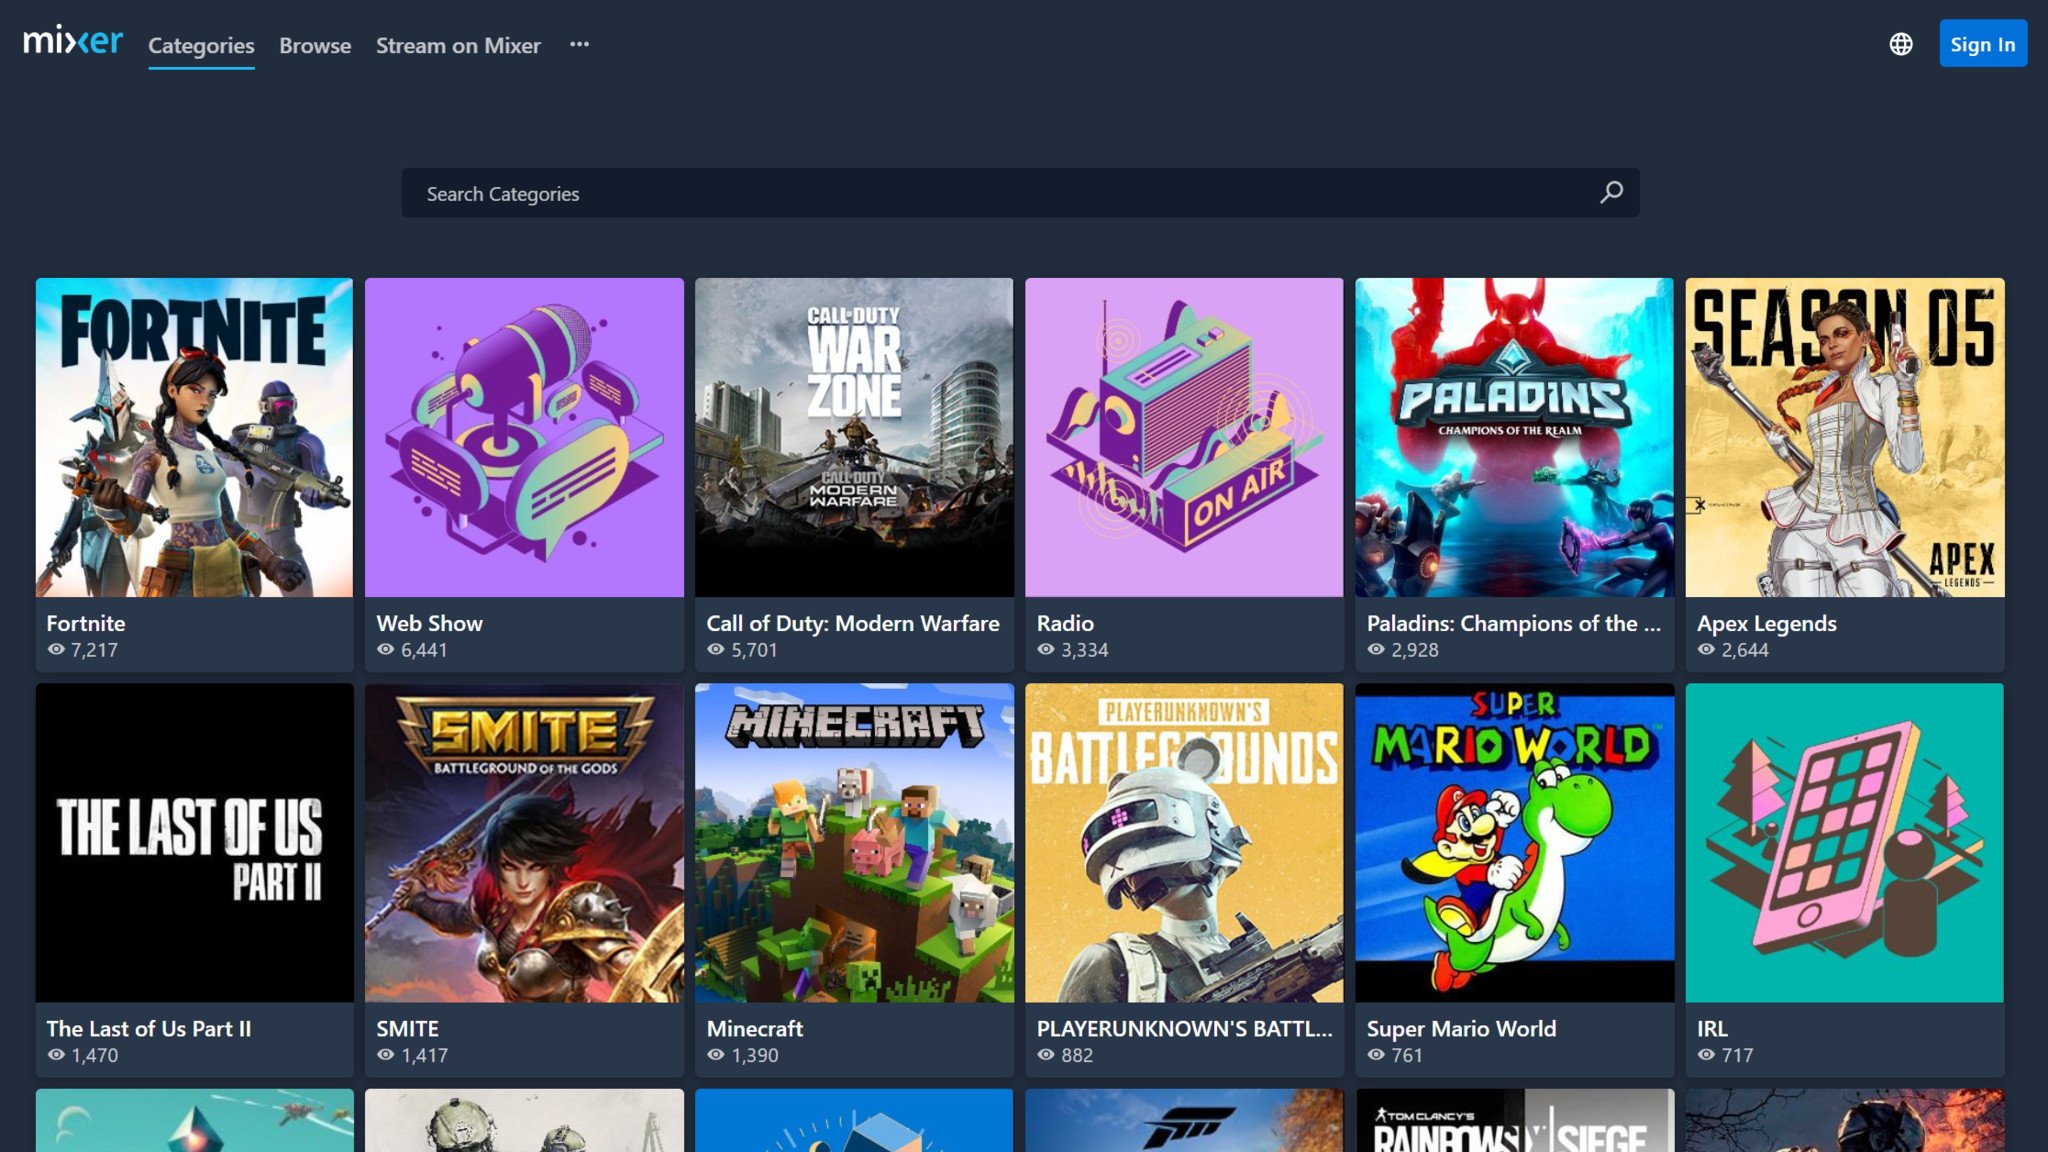This screenshot has width=2048, height=1152.
Task: Click the Radio viewer count 3,334
Action: point(1084,650)
